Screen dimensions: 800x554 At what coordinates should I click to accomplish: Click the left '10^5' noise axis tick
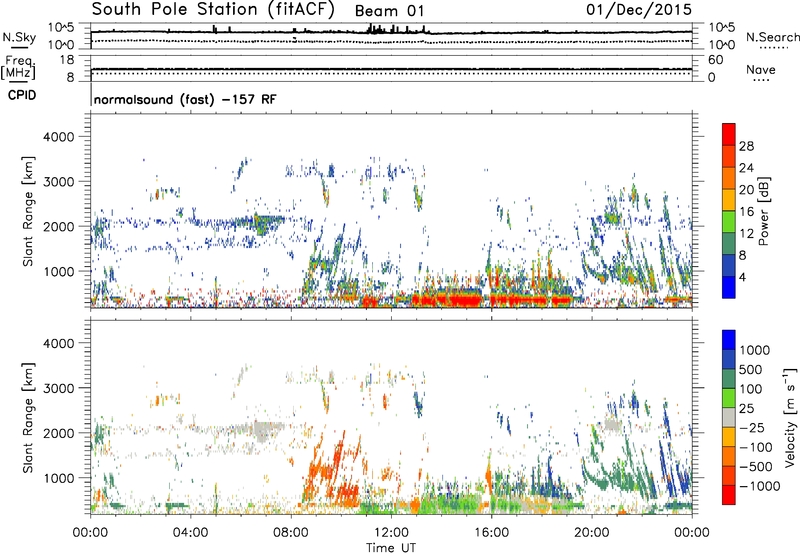point(61,28)
